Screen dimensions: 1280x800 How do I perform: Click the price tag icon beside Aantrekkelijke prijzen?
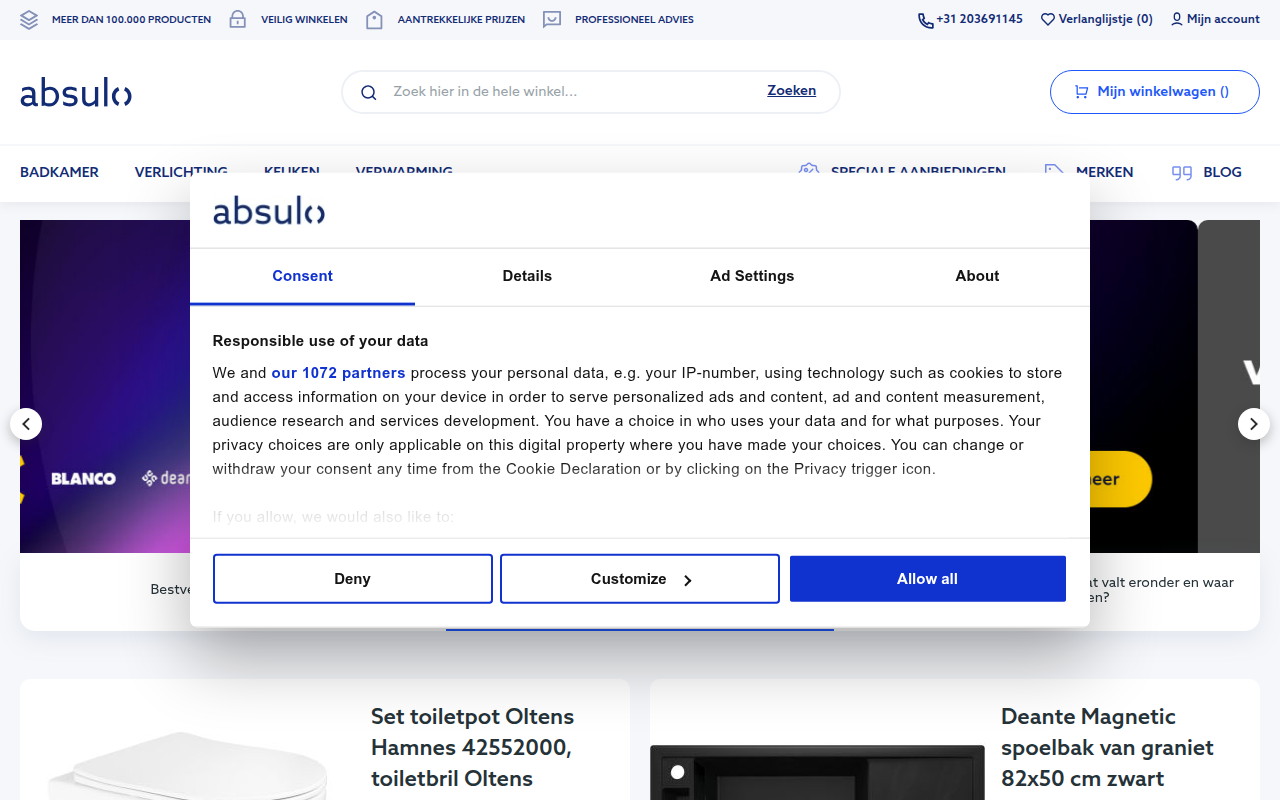[x=374, y=19]
